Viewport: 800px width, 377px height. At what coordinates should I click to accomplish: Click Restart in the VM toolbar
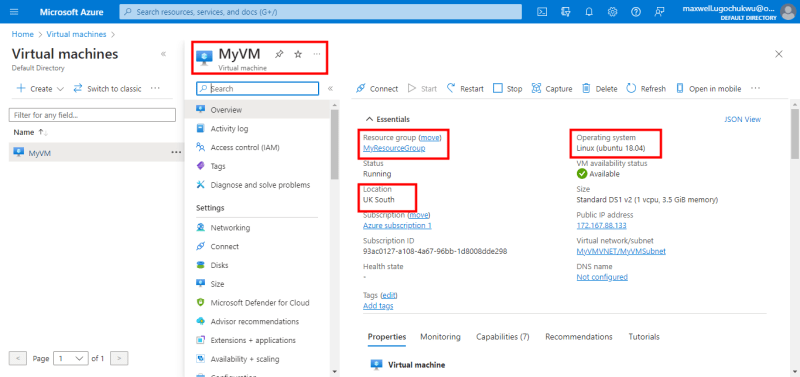tap(465, 89)
